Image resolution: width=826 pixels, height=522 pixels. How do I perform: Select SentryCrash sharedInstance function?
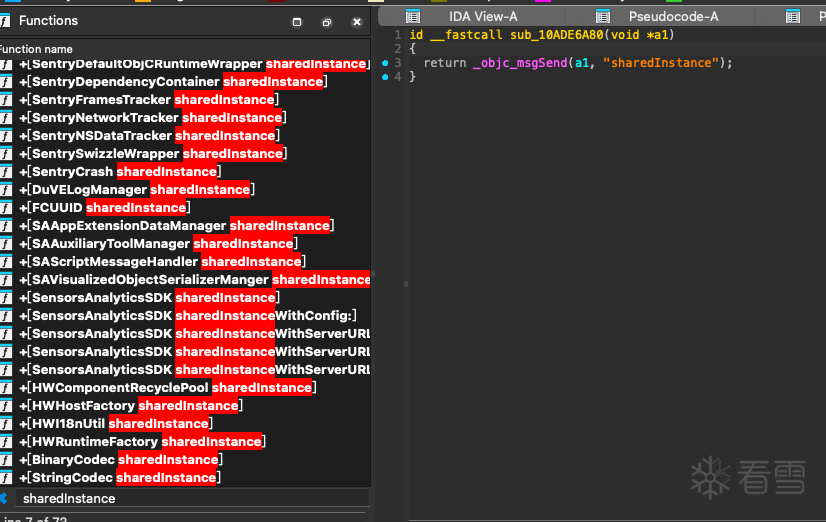point(185,171)
